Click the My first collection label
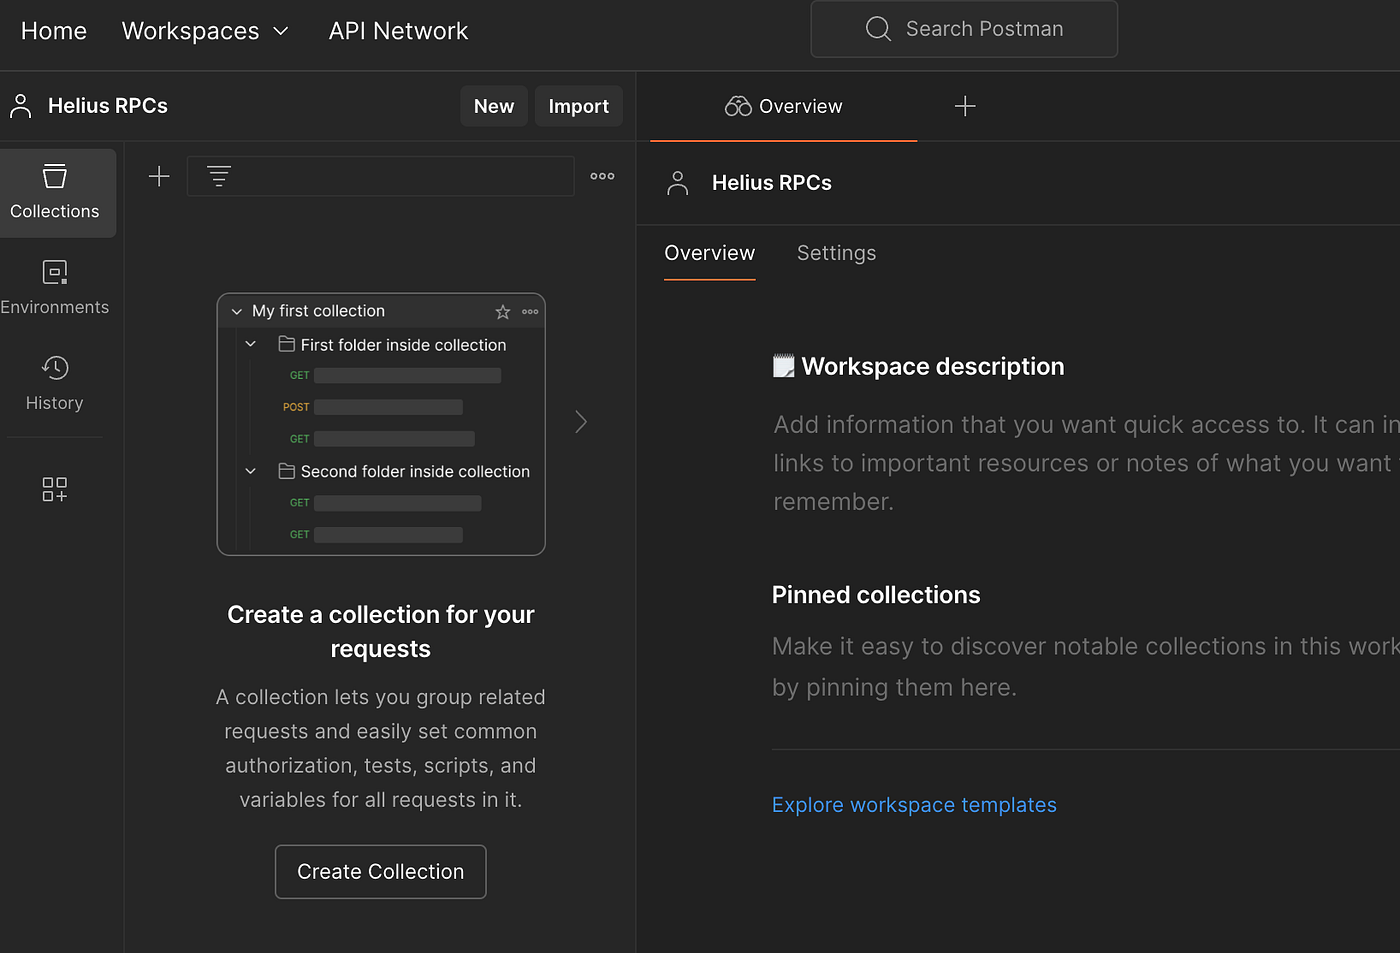Viewport: 1400px width, 953px height. point(318,311)
